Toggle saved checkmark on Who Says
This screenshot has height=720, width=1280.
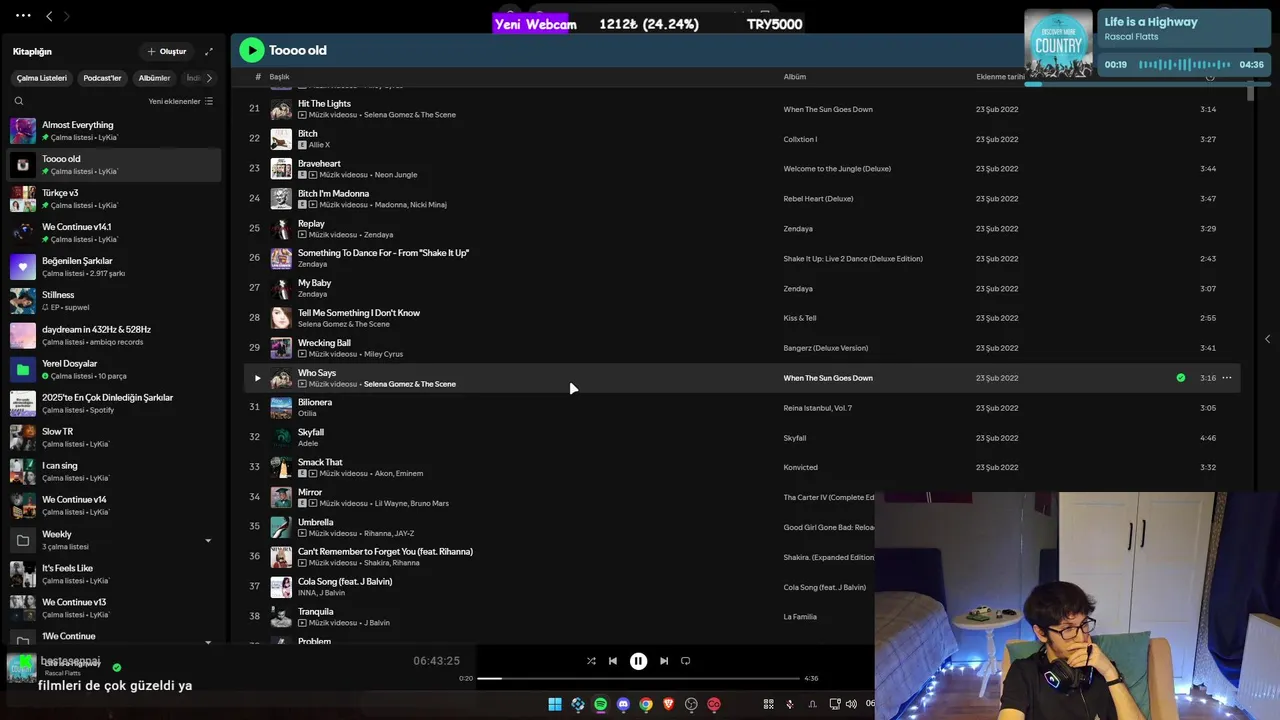coord(1181,378)
